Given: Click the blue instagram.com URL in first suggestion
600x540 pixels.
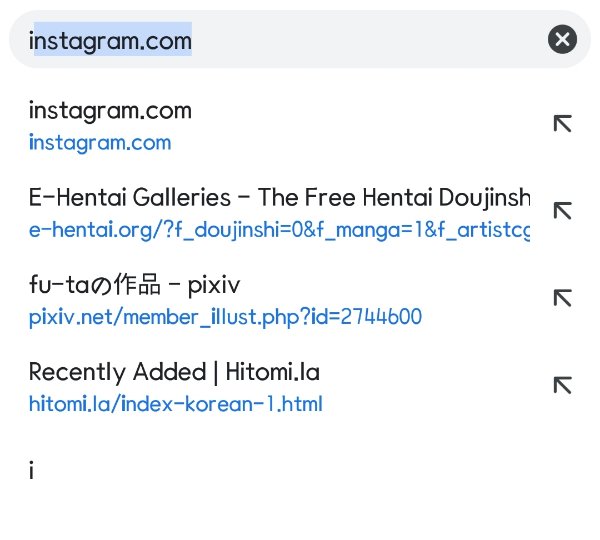Looking at the screenshot, I should coord(100,142).
